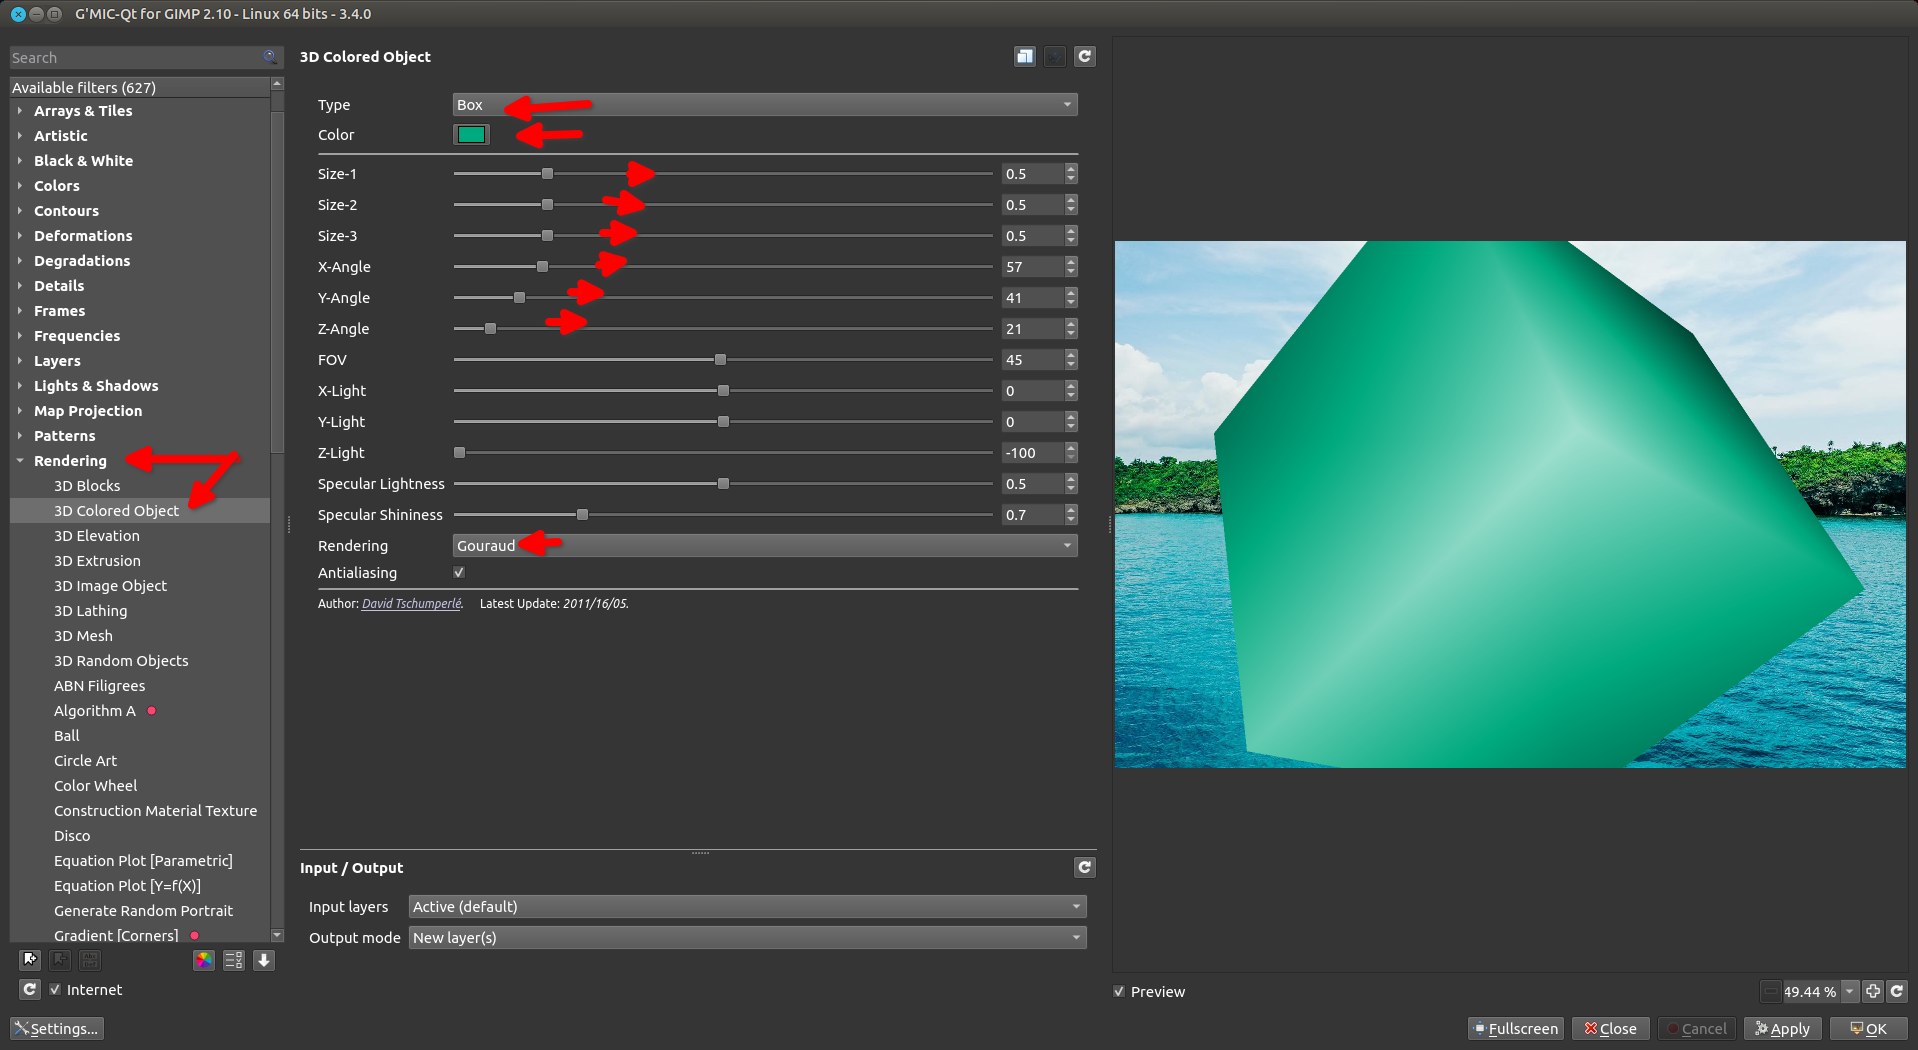The width and height of the screenshot is (1918, 1050).
Task: Select the Algorithm A filter
Action: click(x=94, y=710)
